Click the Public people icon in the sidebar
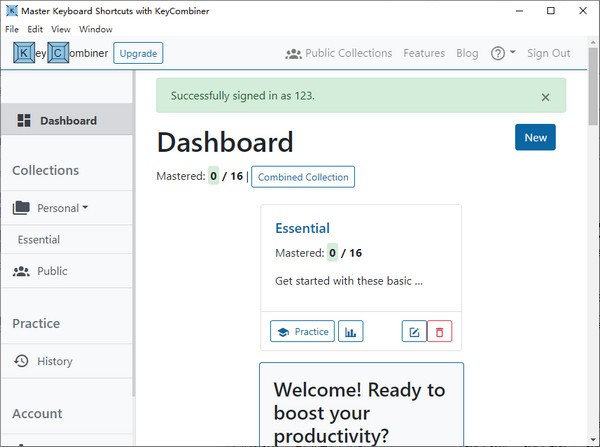The height and width of the screenshot is (447, 600). point(21,271)
